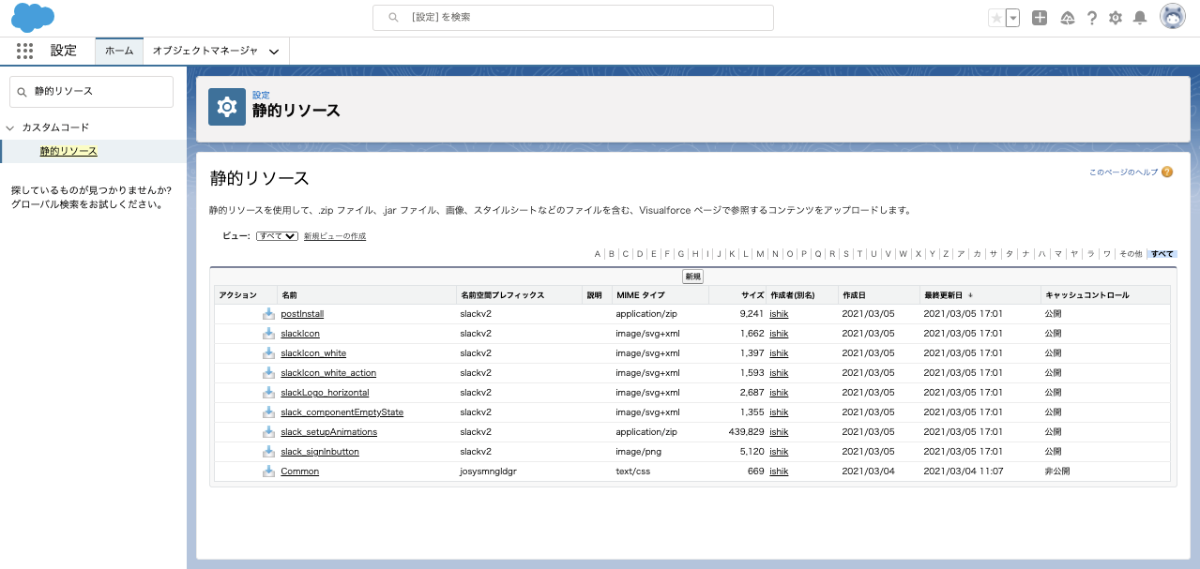Image resolution: width=1200 pixels, height=569 pixels.
Task: Click the favorites star icon
Action: (996, 18)
